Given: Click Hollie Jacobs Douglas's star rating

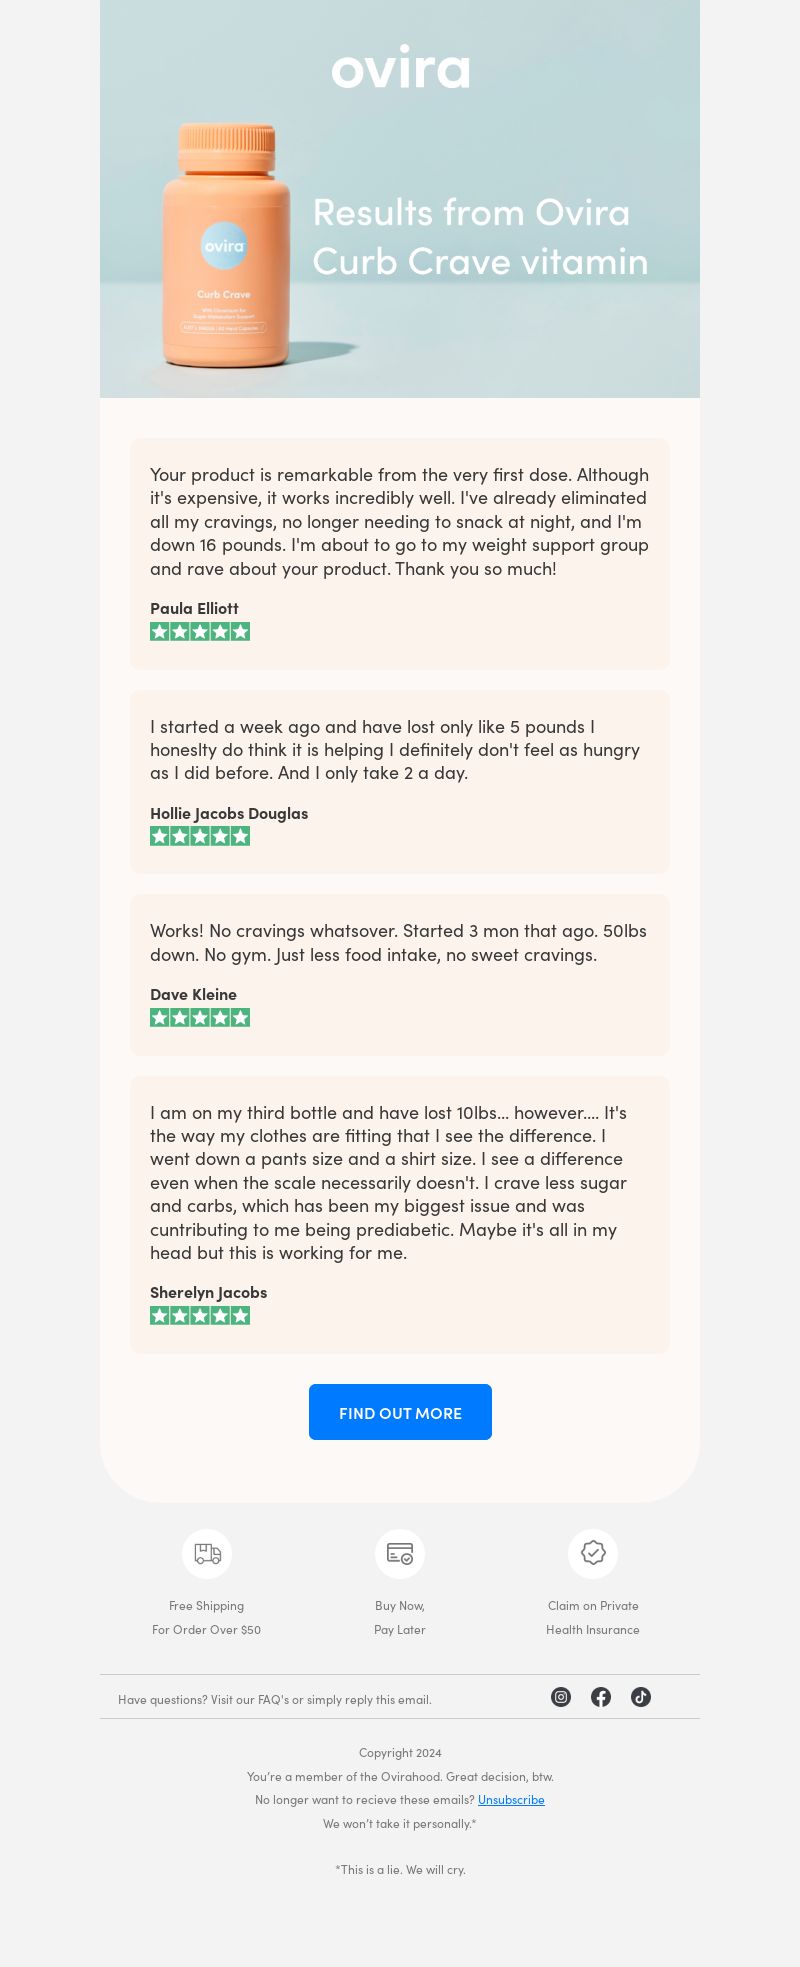Looking at the screenshot, I should tap(200, 836).
